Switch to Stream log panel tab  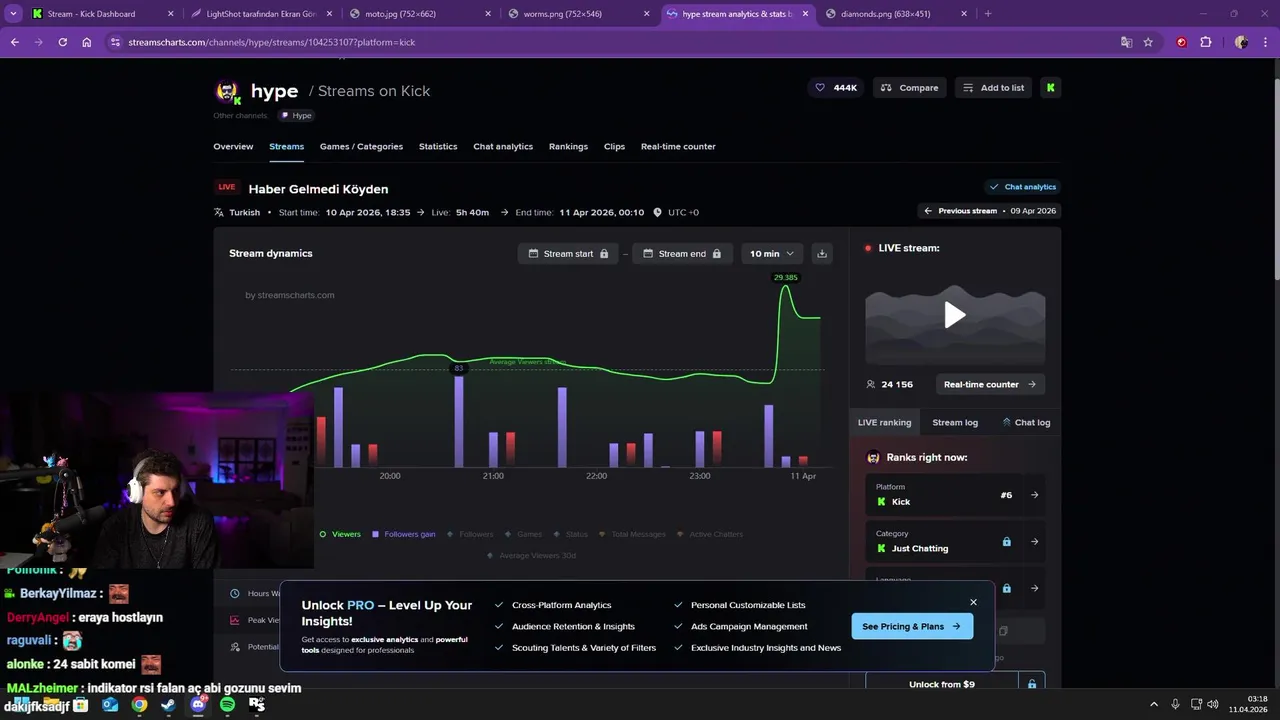[955, 422]
